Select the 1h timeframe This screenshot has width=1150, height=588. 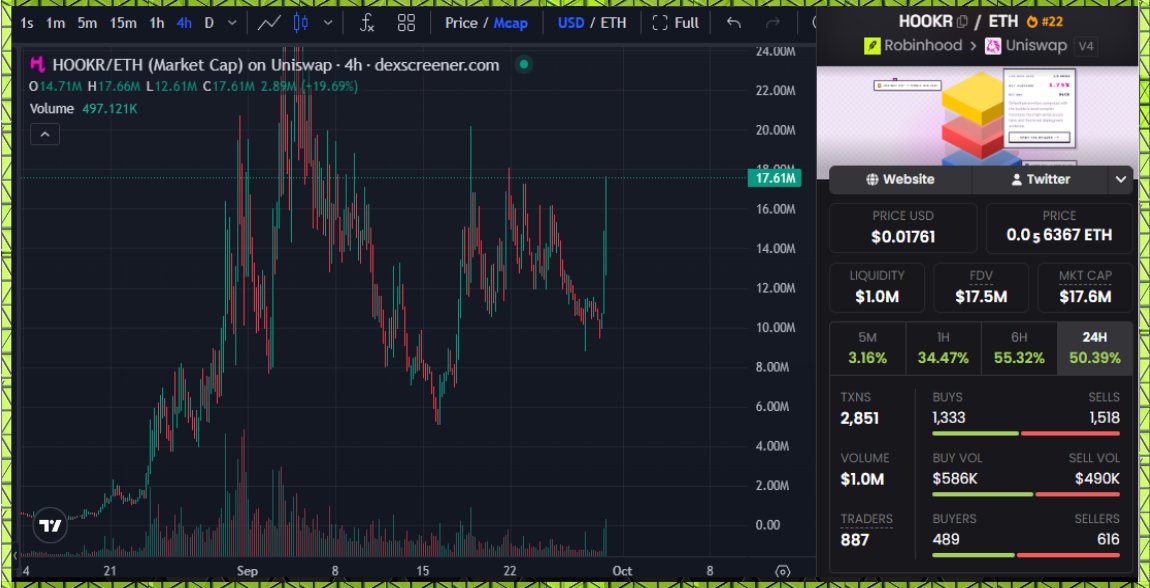156,23
